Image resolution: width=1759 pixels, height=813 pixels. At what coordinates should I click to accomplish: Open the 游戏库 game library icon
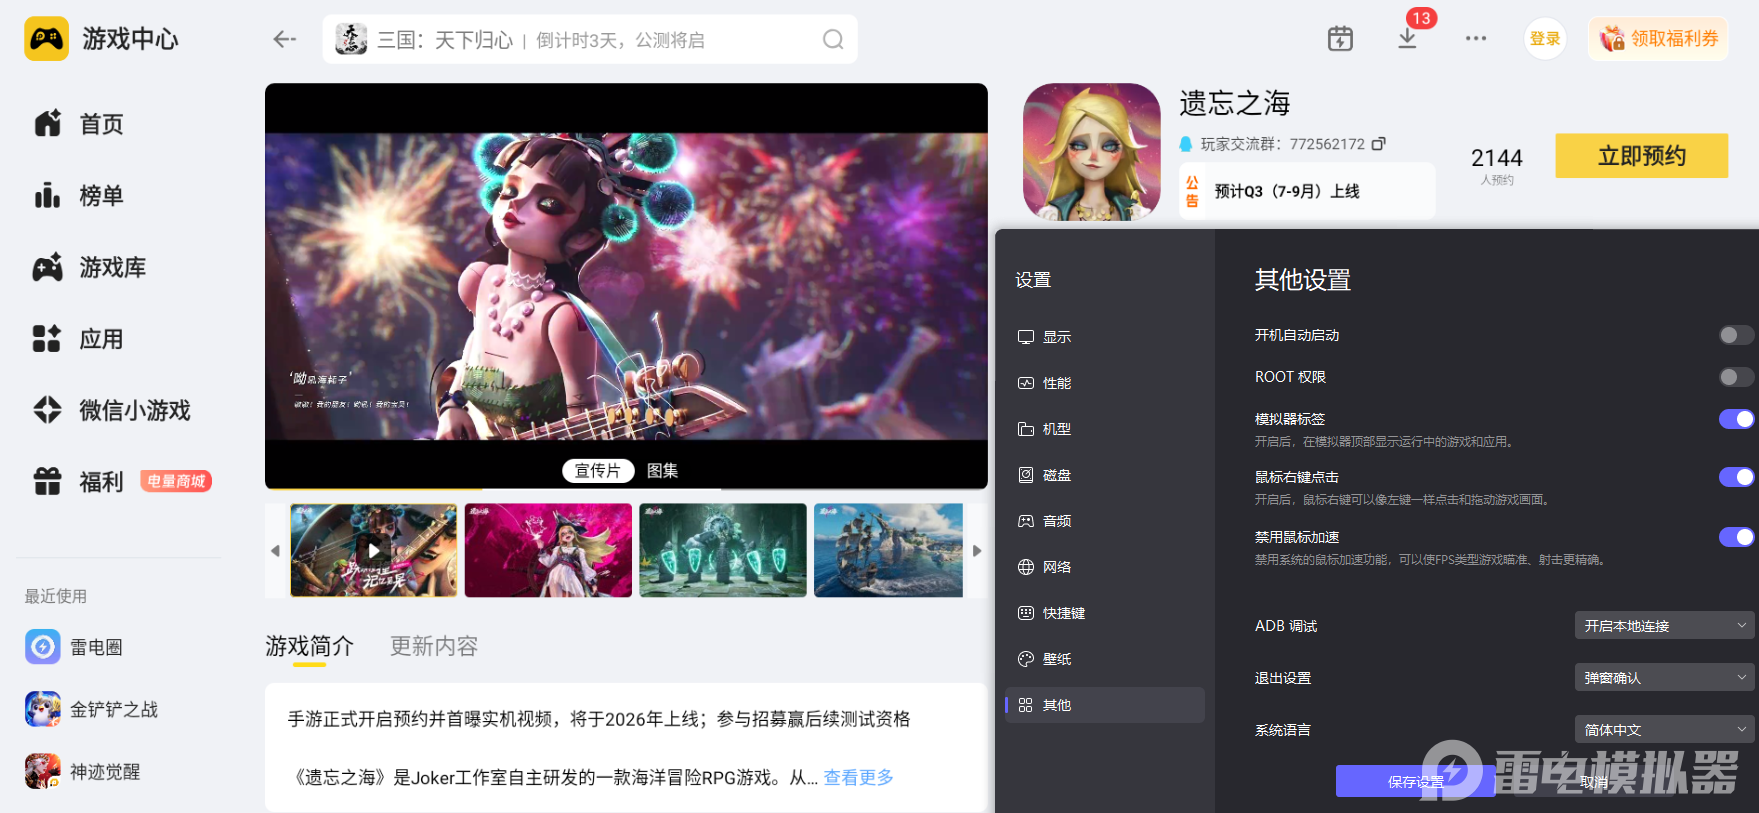(x=47, y=267)
